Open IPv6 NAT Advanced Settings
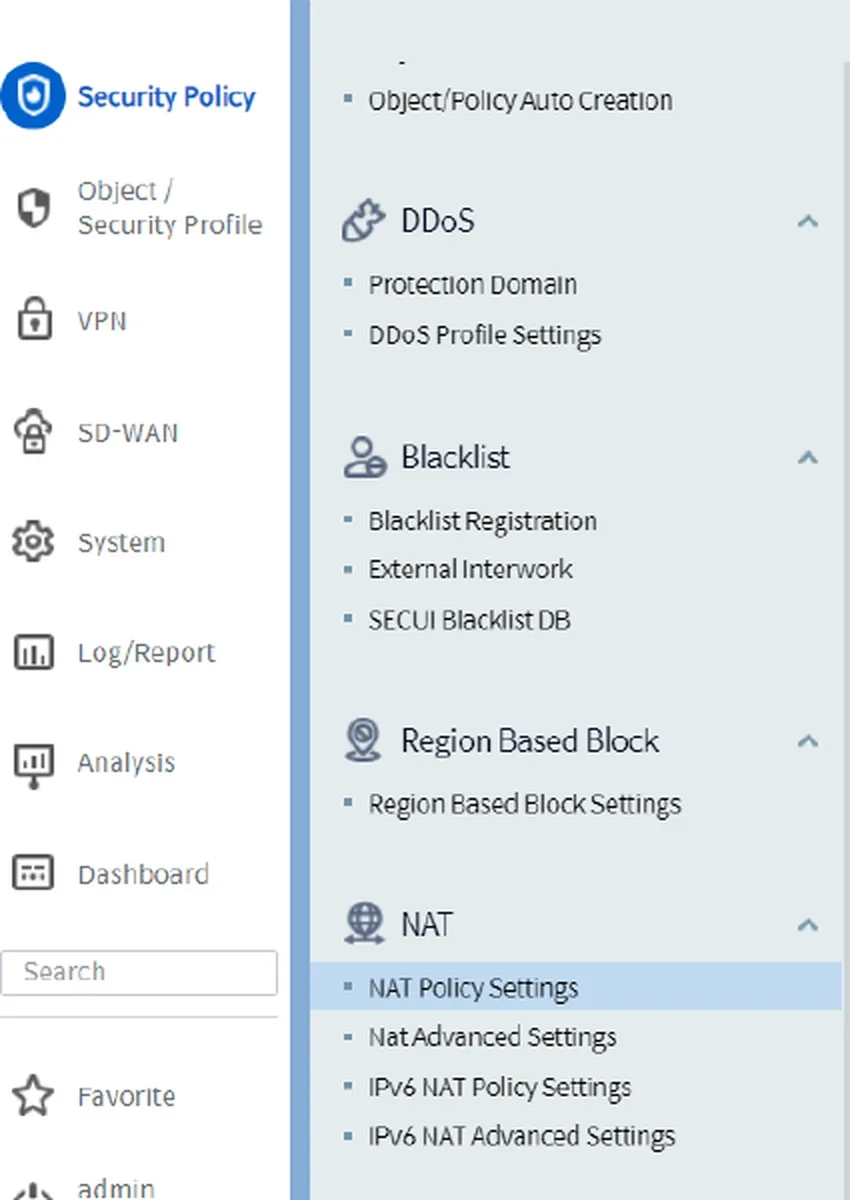The image size is (850, 1200). coord(522,1136)
